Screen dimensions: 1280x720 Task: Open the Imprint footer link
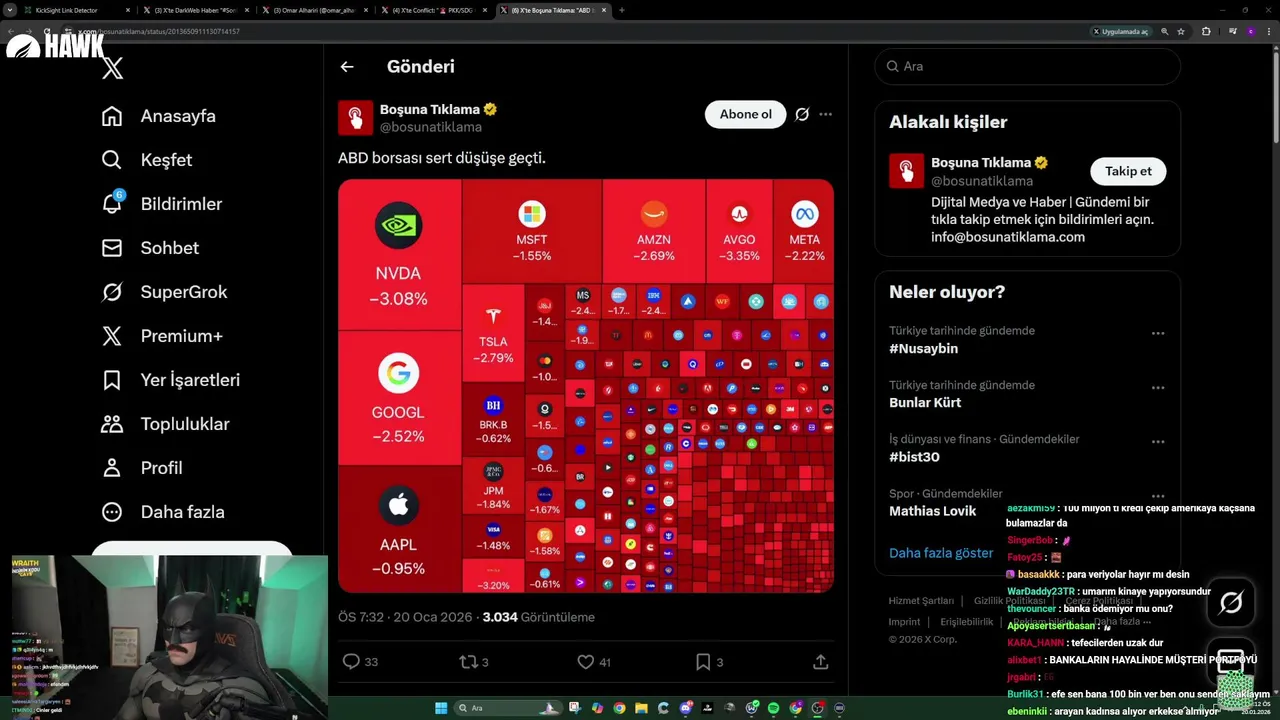tap(904, 622)
